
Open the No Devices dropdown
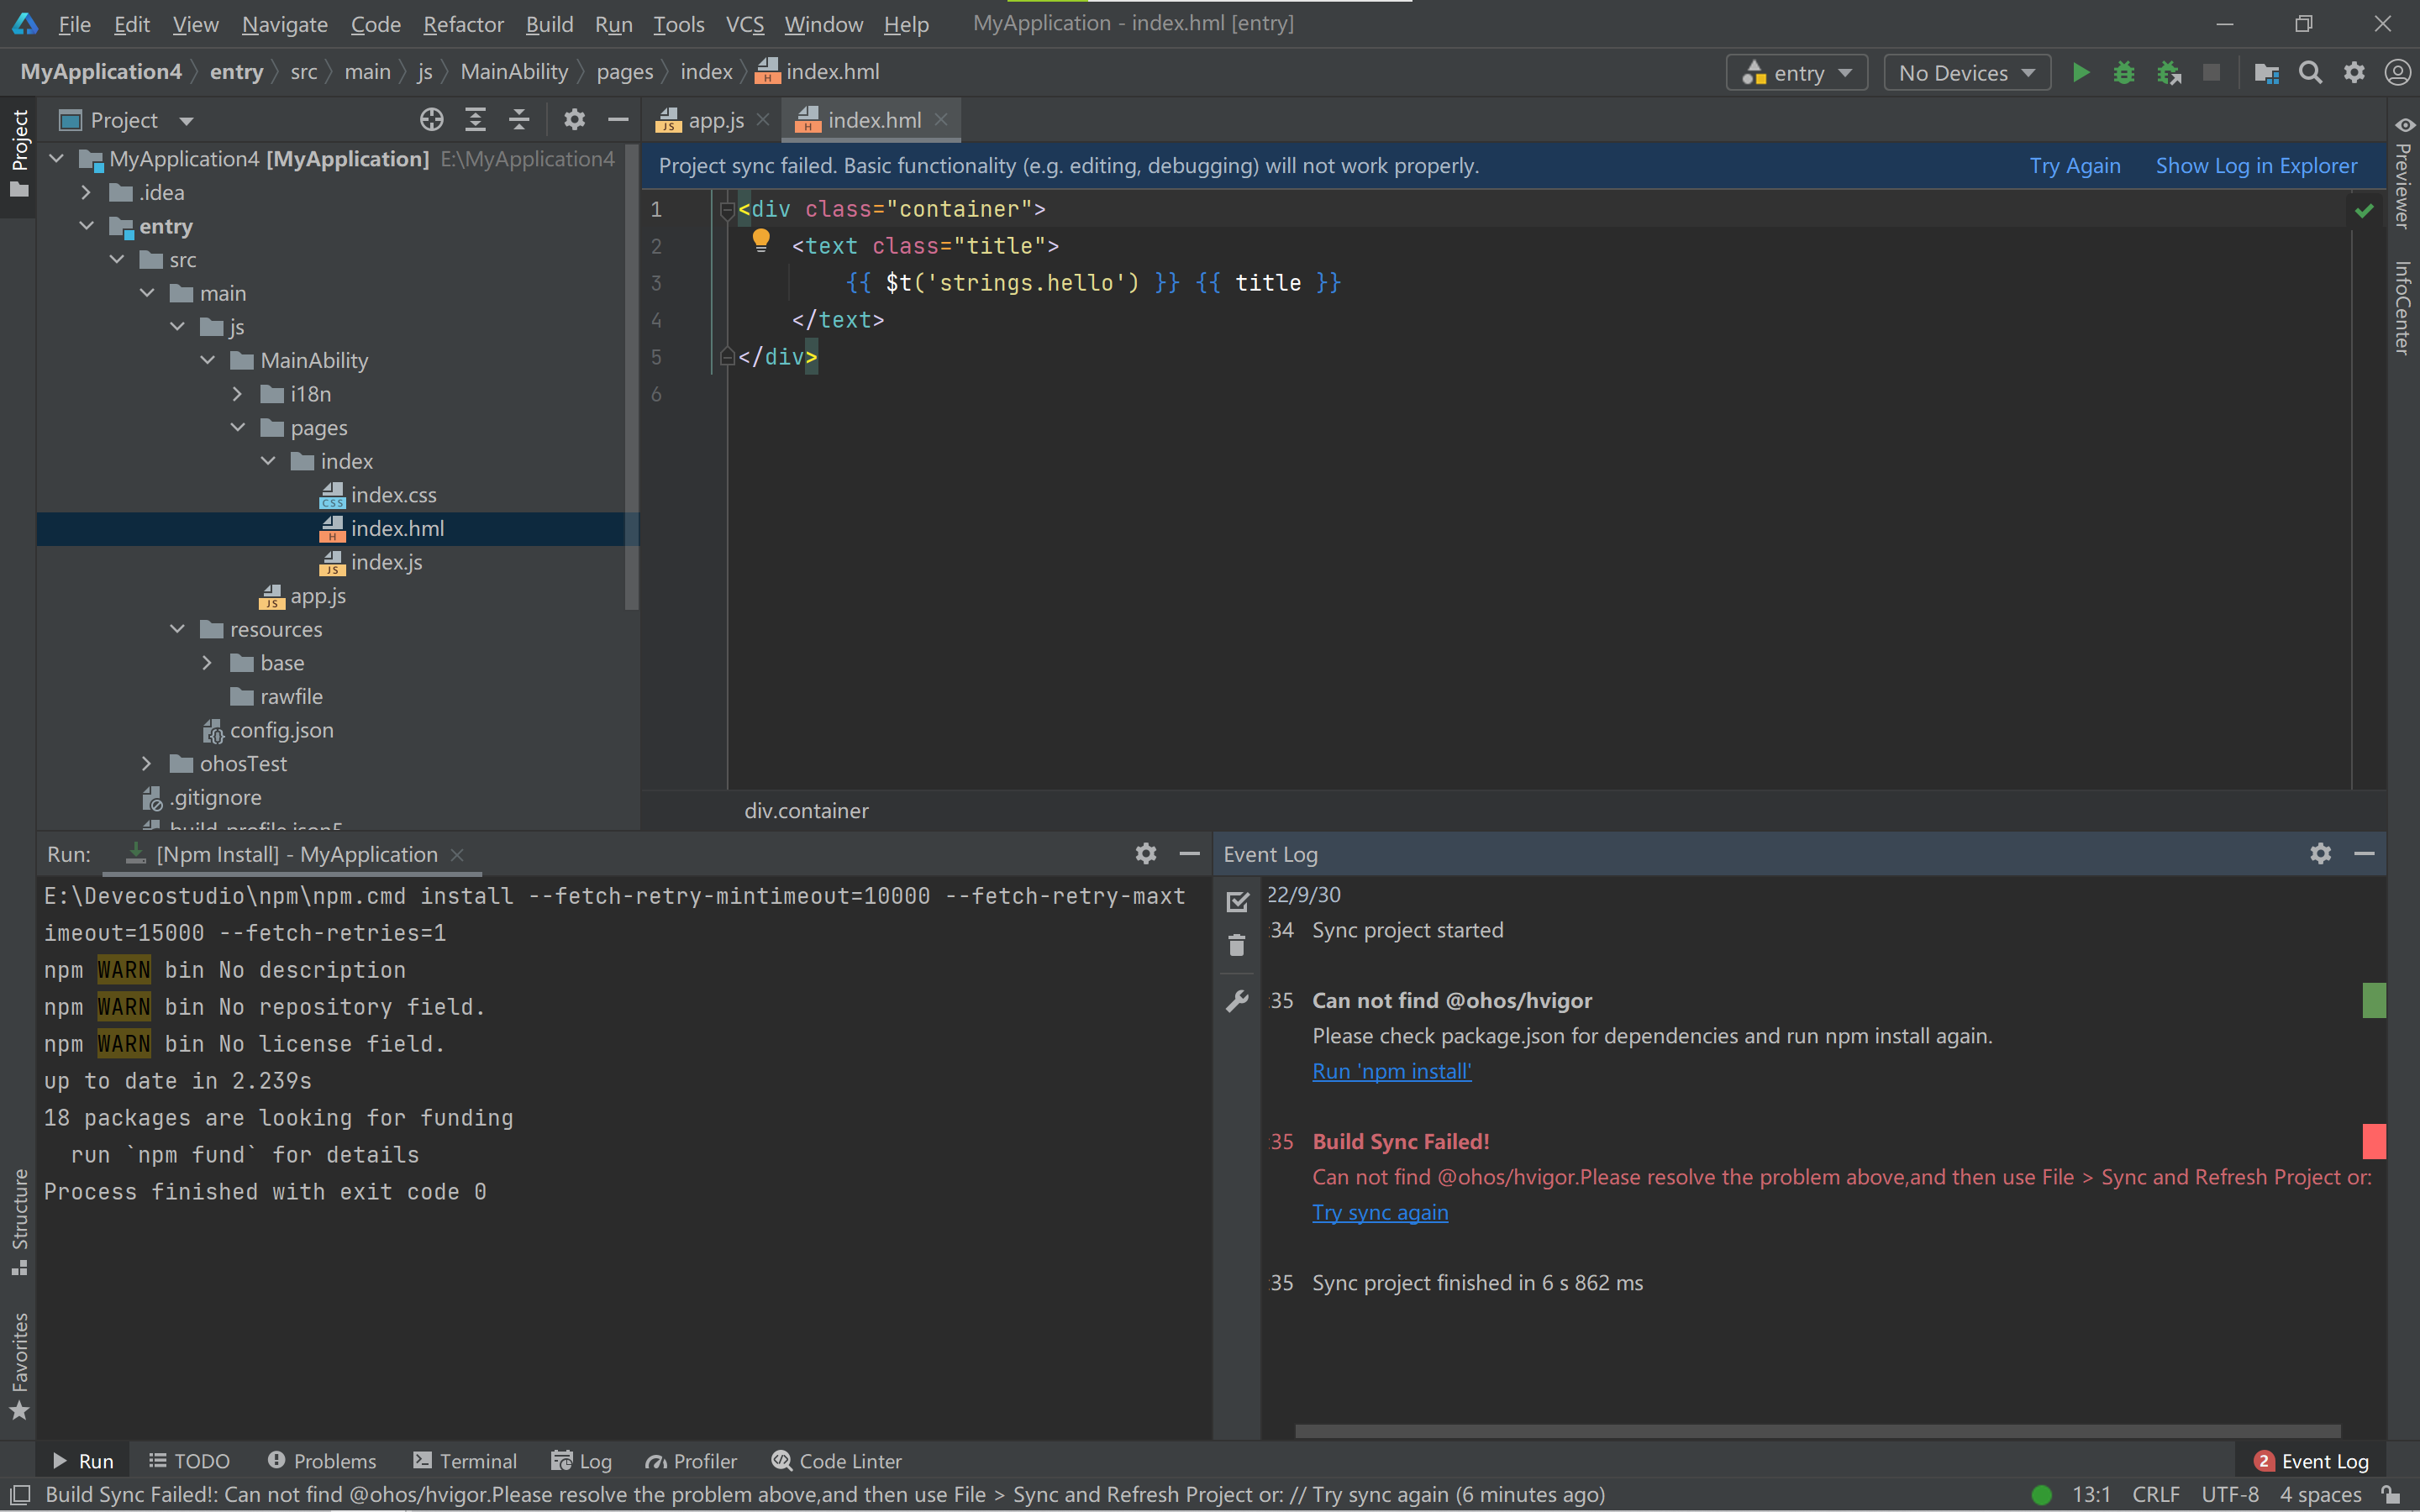coord(1966,73)
